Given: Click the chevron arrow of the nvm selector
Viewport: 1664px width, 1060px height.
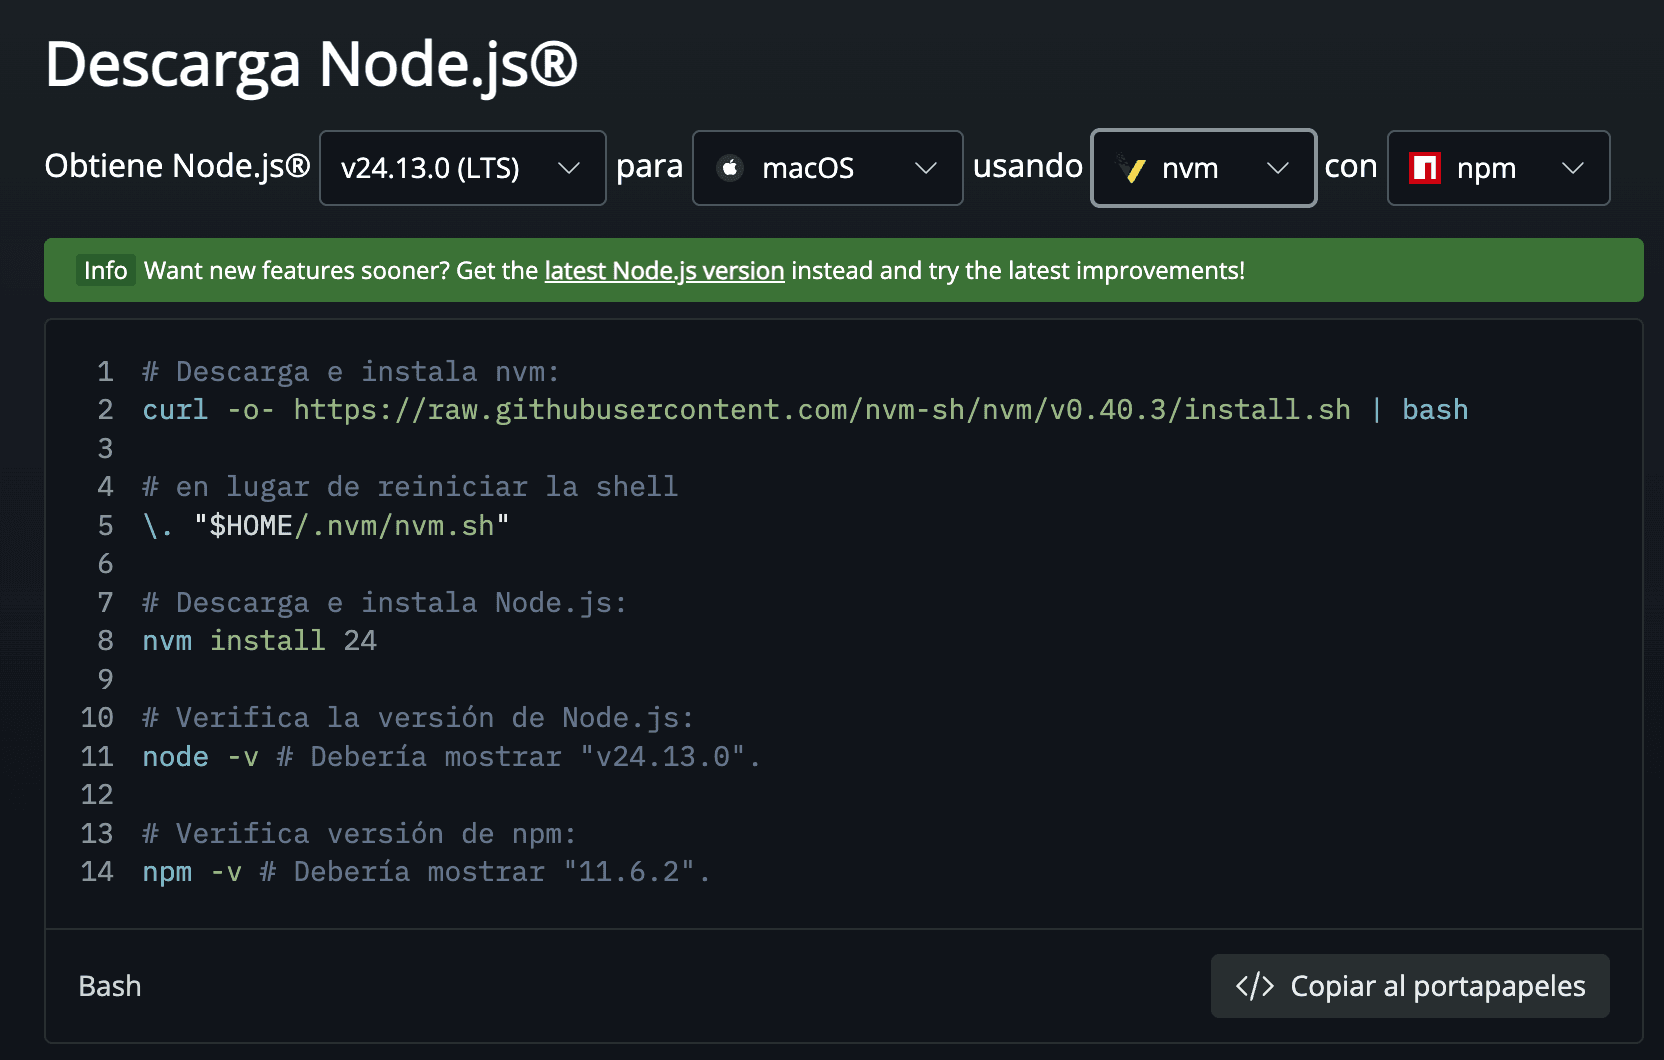Looking at the screenshot, I should pyautogui.click(x=1278, y=168).
